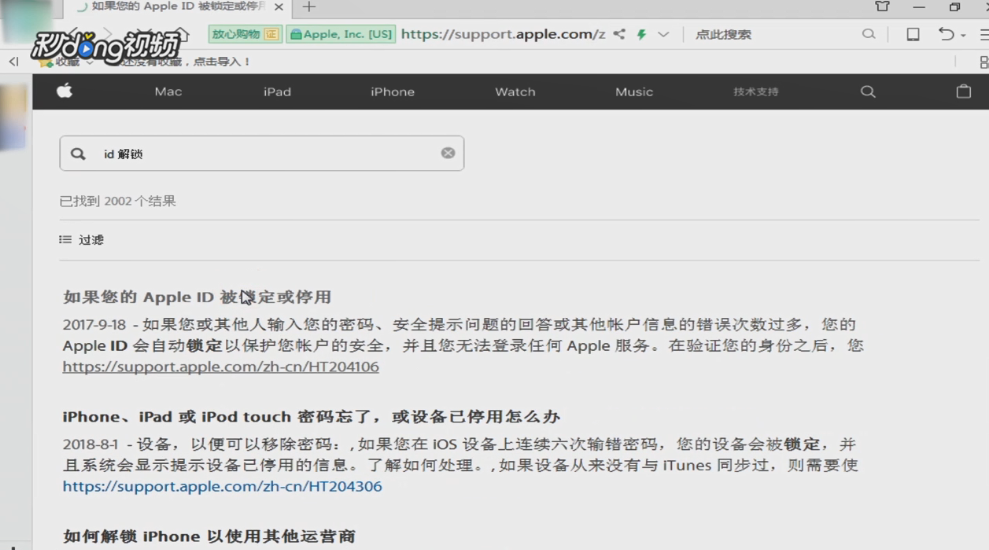Click the share icon in address bar
The image size is (989, 550).
coord(619,34)
